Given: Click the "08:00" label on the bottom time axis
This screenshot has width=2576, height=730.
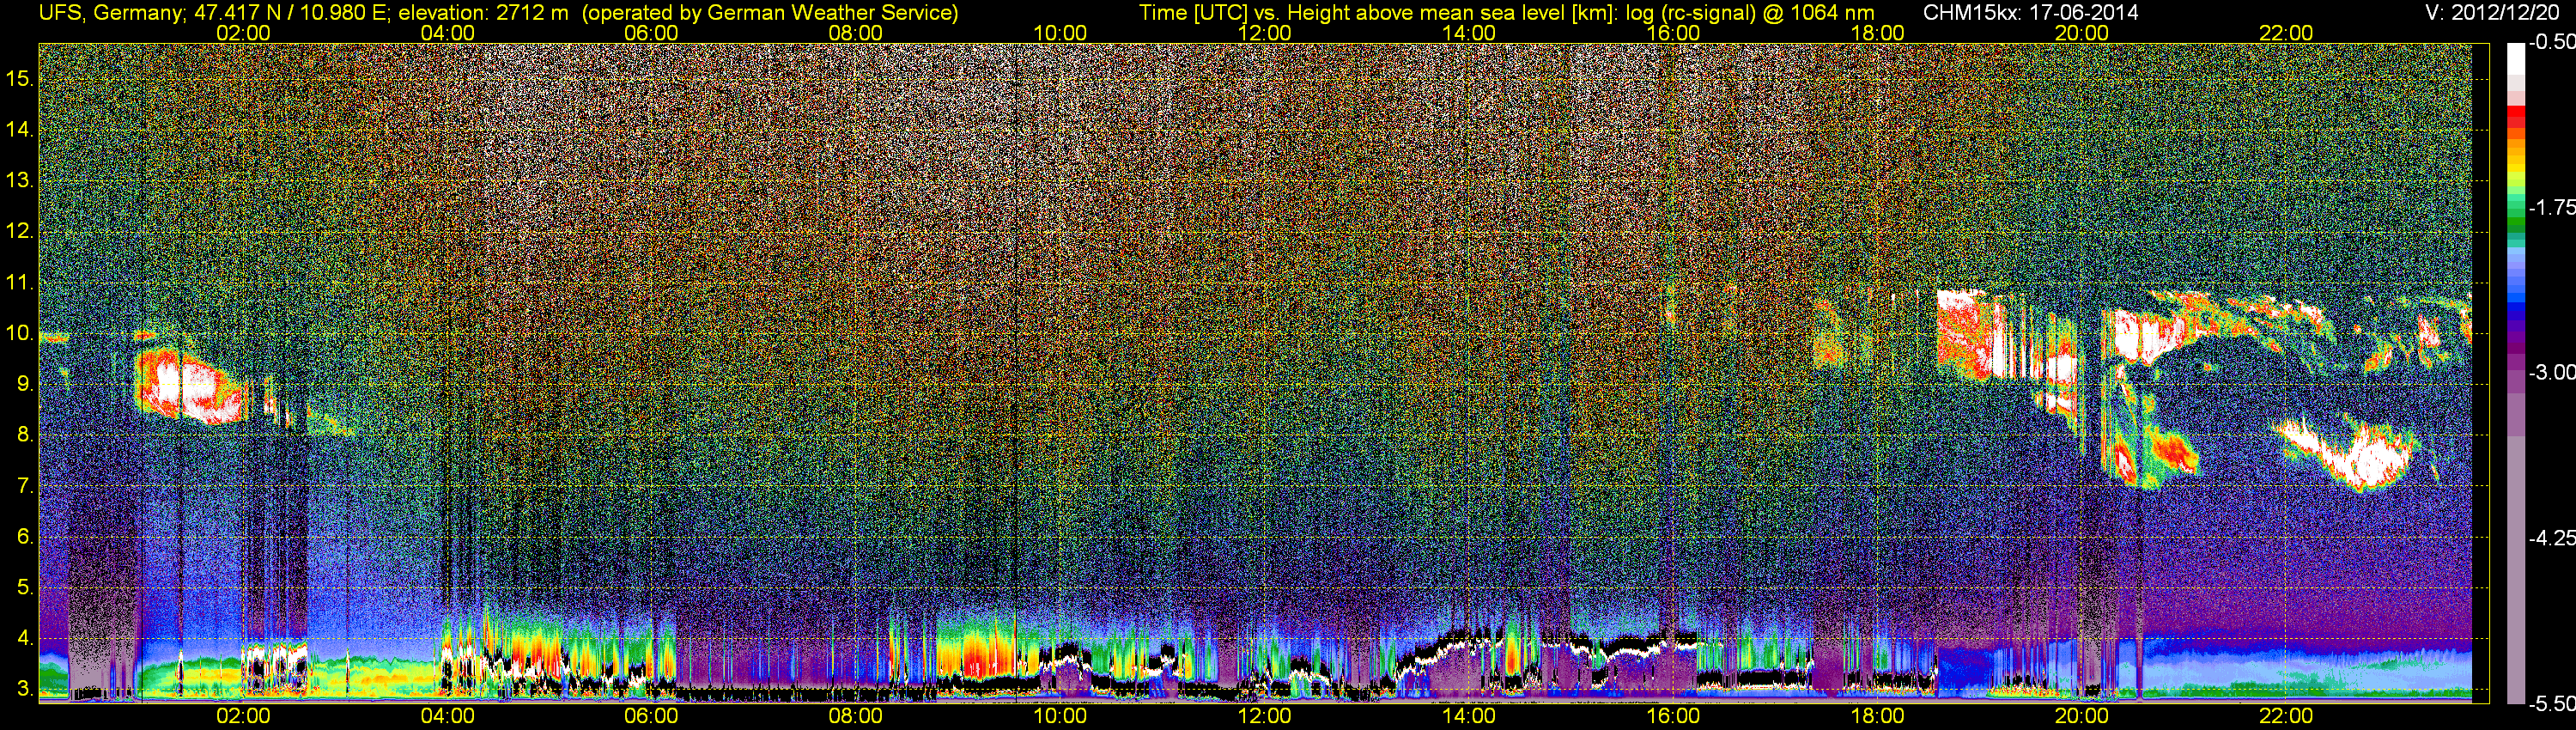Looking at the screenshot, I should tap(856, 716).
